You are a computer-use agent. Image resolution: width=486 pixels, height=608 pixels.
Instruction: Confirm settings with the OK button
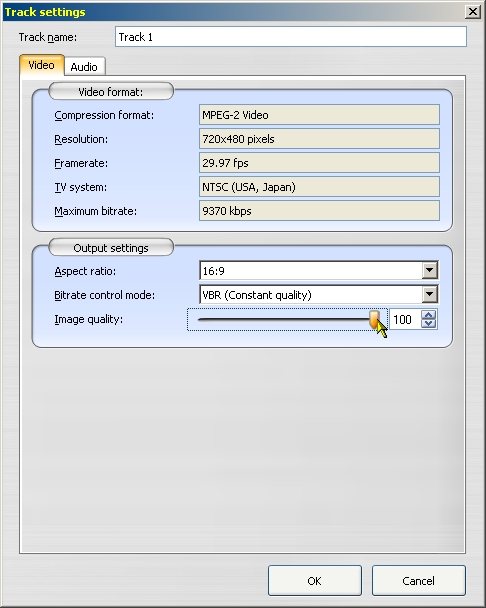315,580
